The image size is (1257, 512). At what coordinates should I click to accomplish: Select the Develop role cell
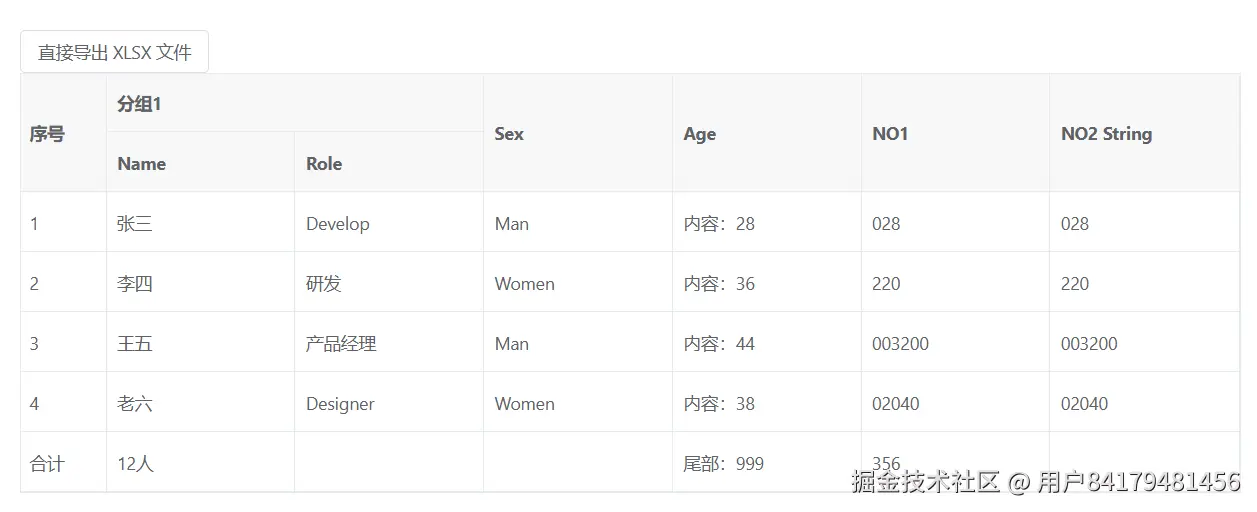pyautogui.click(x=338, y=224)
